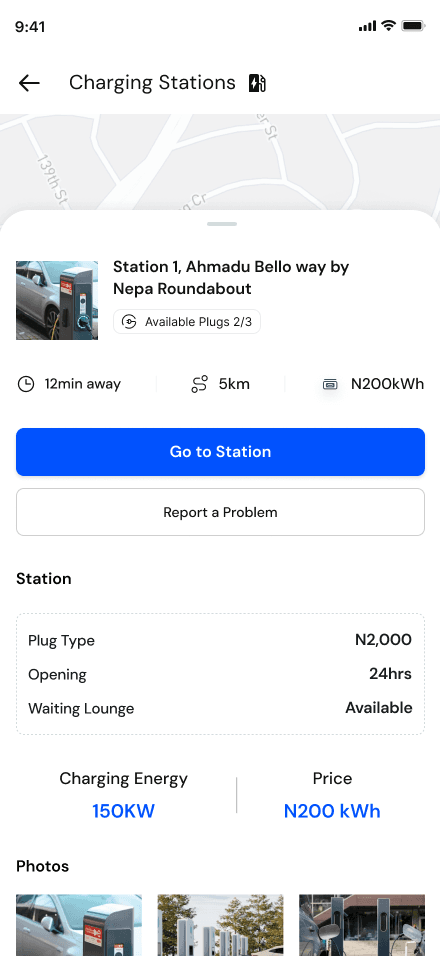Viewport: 440px width, 956px height.
Task: Select the Plug Type row
Action: tap(220, 640)
